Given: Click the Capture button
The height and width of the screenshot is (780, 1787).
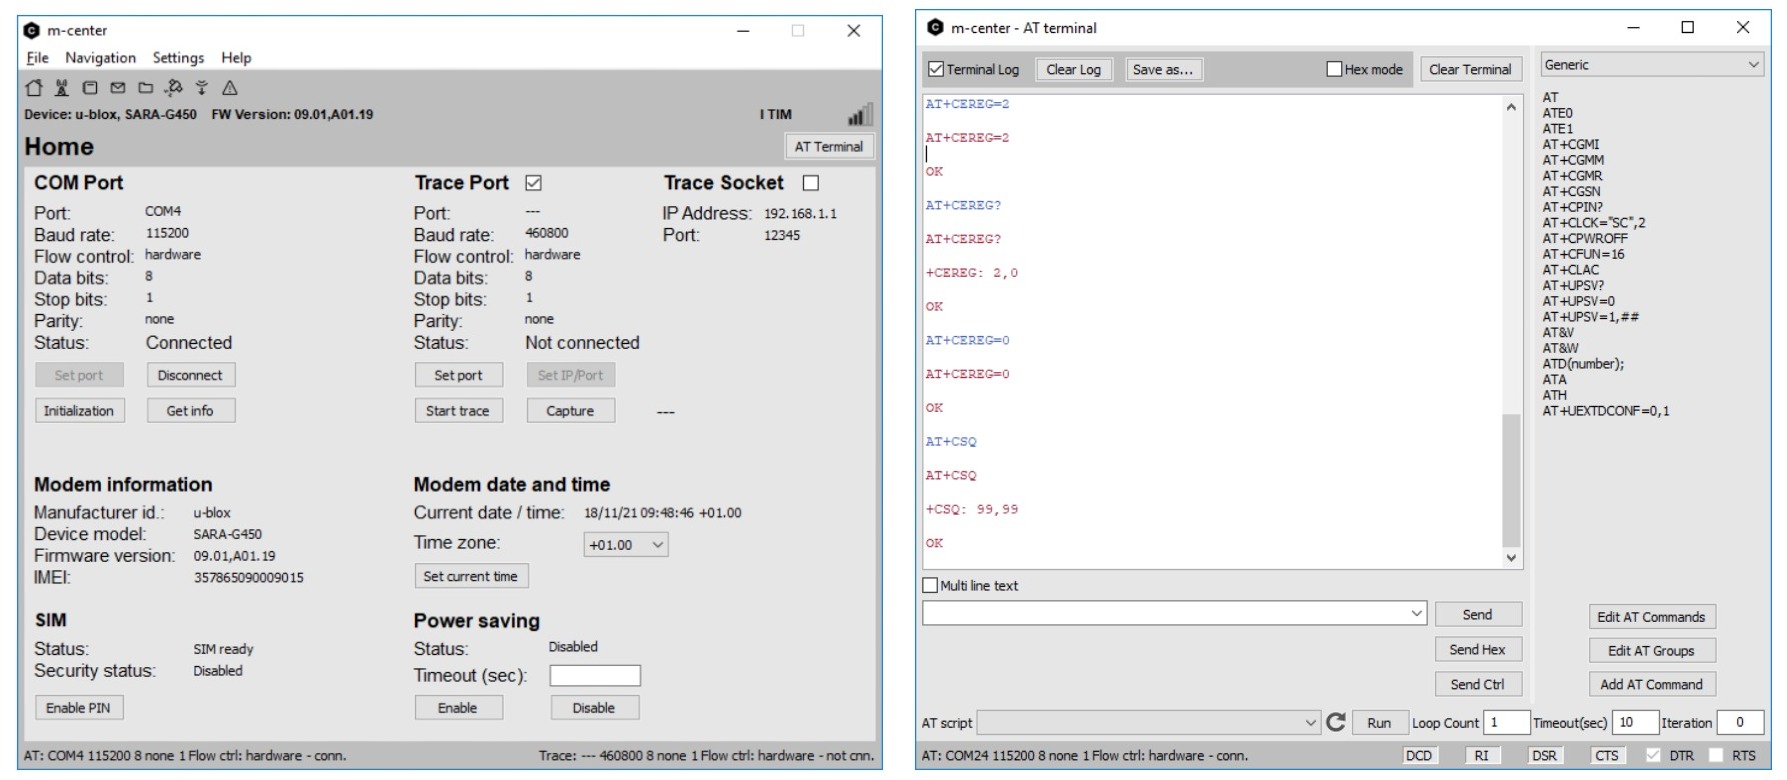Looking at the screenshot, I should [570, 411].
